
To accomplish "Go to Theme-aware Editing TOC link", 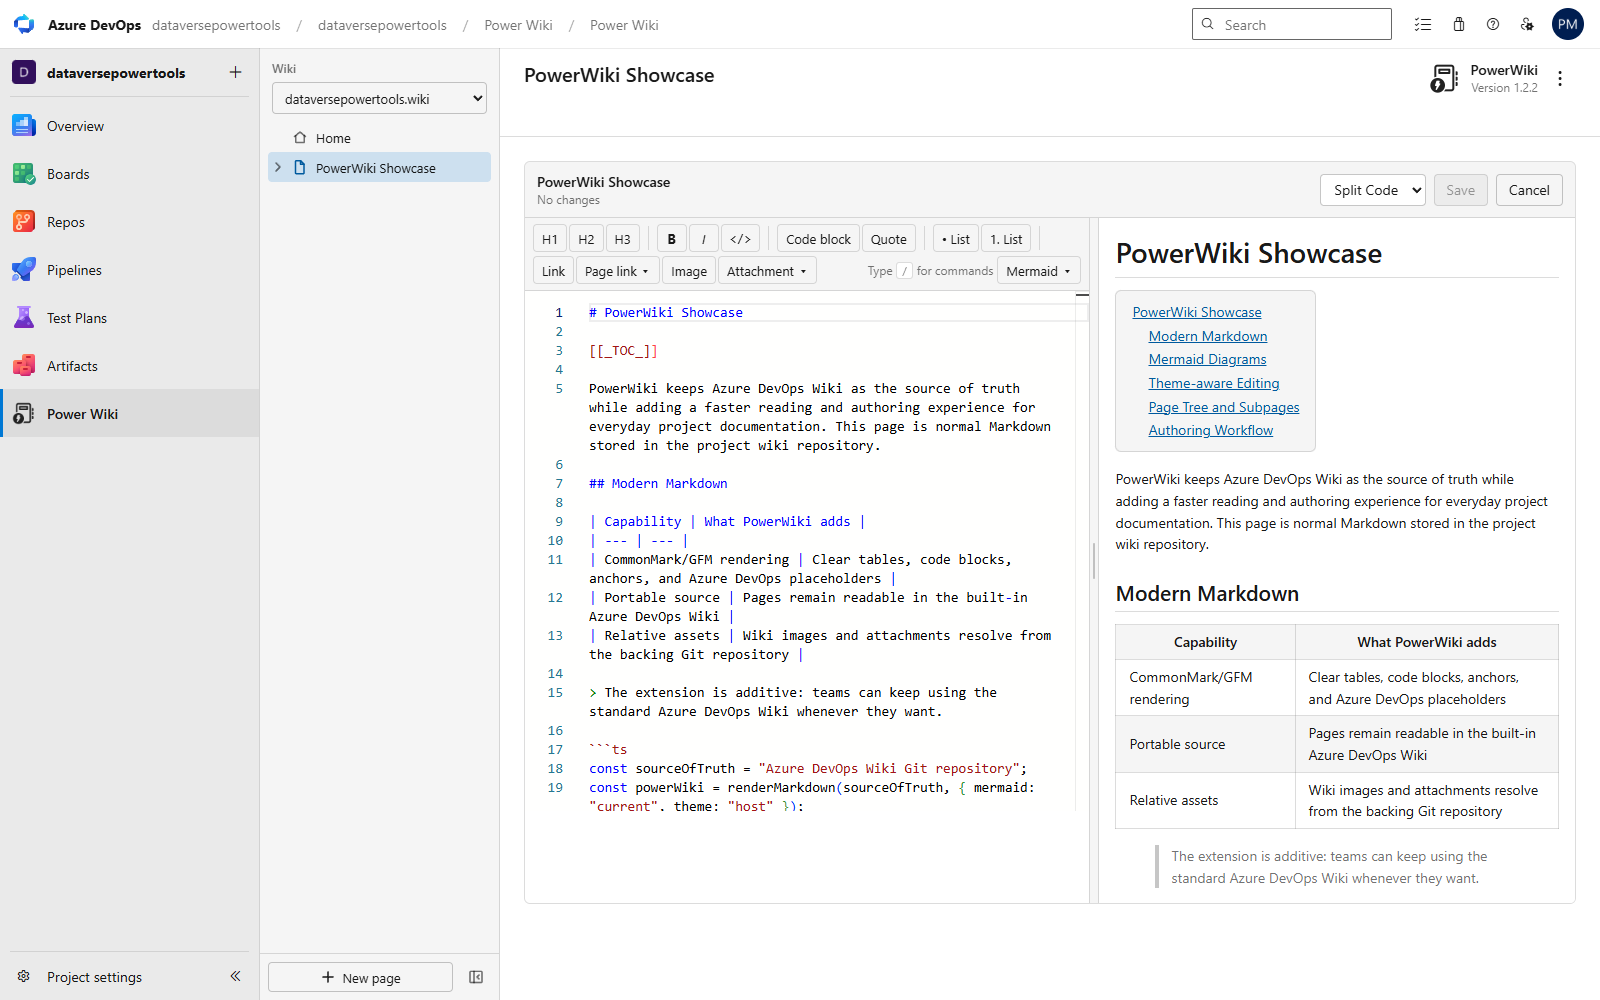I will click(1213, 383).
